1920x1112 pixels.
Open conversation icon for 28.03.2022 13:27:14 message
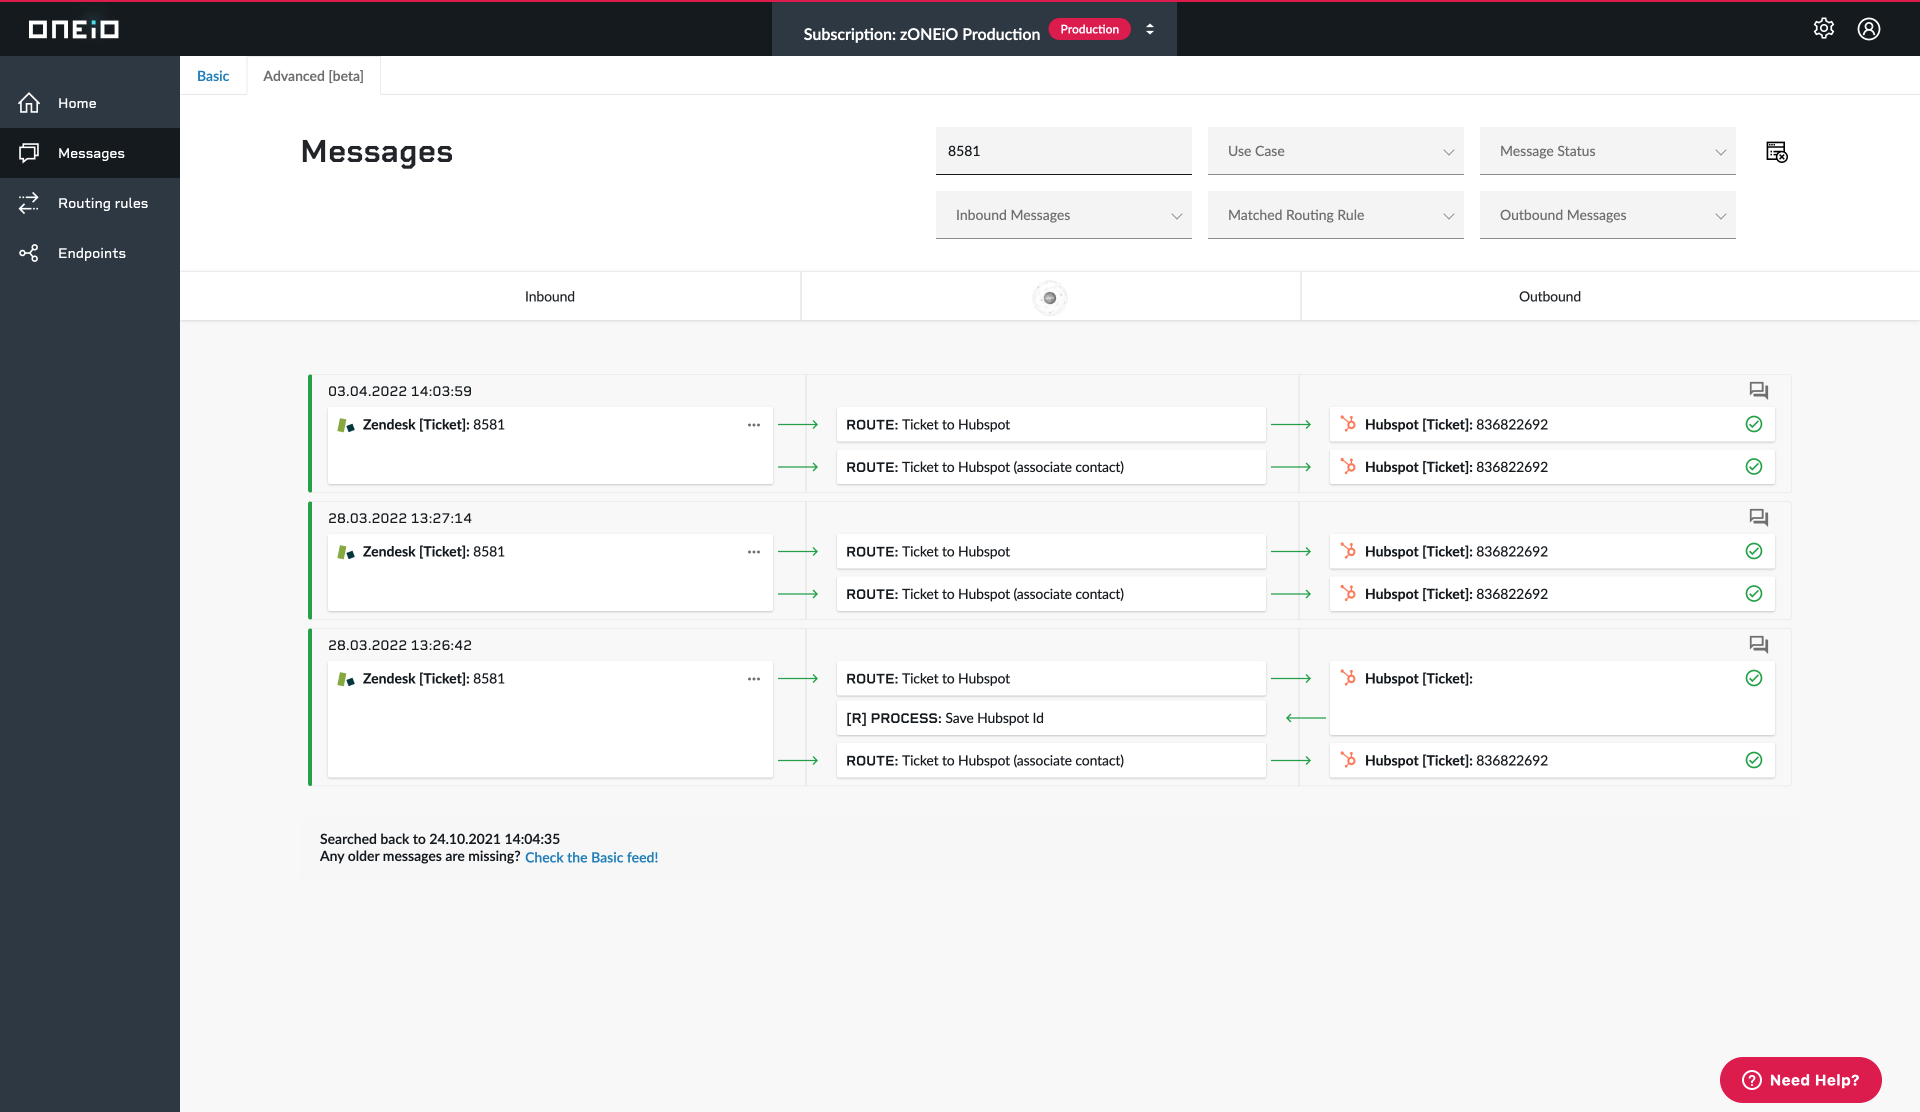click(1759, 518)
